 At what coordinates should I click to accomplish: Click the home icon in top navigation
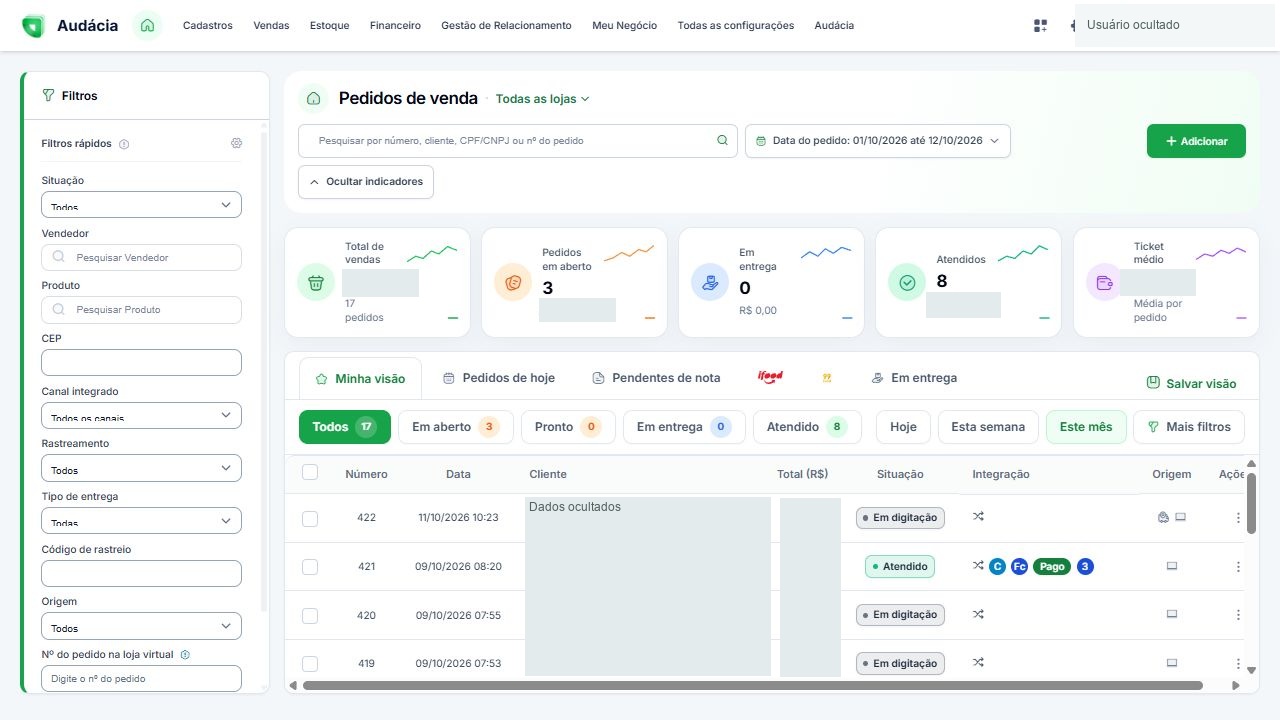147,25
